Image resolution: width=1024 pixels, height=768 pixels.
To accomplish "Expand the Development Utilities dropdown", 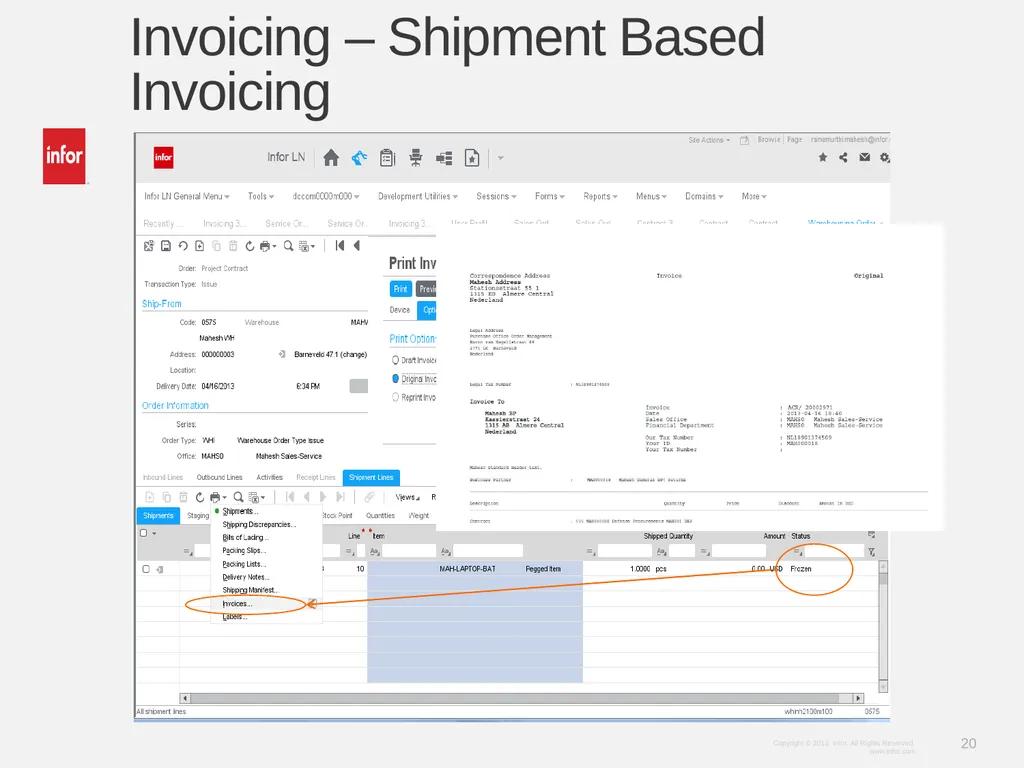I will point(418,196).
